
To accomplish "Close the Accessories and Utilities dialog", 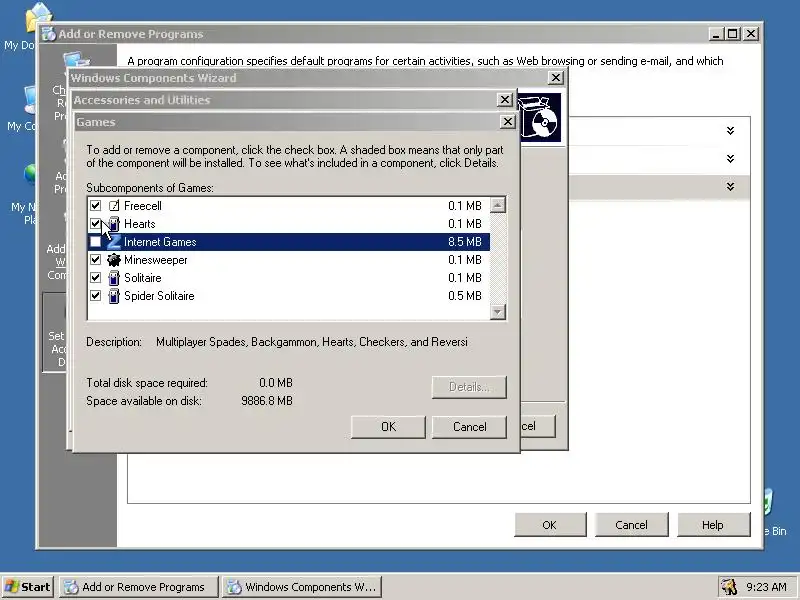I will pos(505,99).
